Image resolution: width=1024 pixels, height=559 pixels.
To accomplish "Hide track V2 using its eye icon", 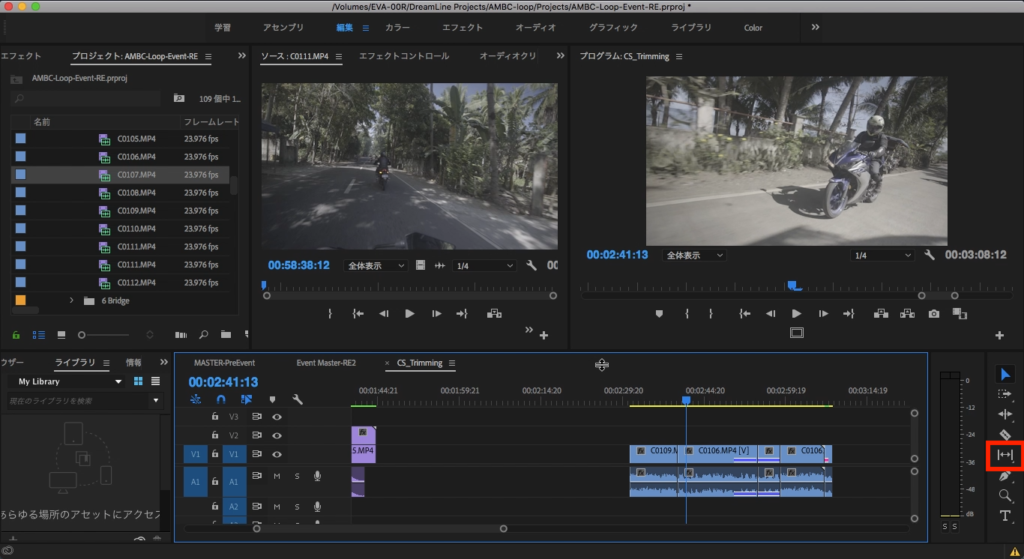I will 277,435.
